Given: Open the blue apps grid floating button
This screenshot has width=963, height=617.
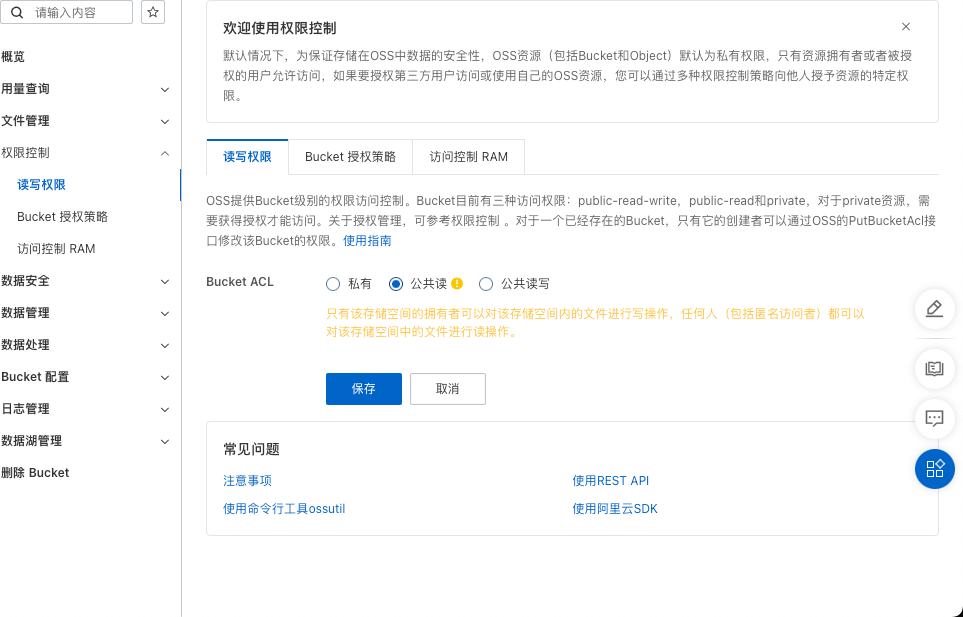Looking at the screenshot, I should (x=935, y=469).
